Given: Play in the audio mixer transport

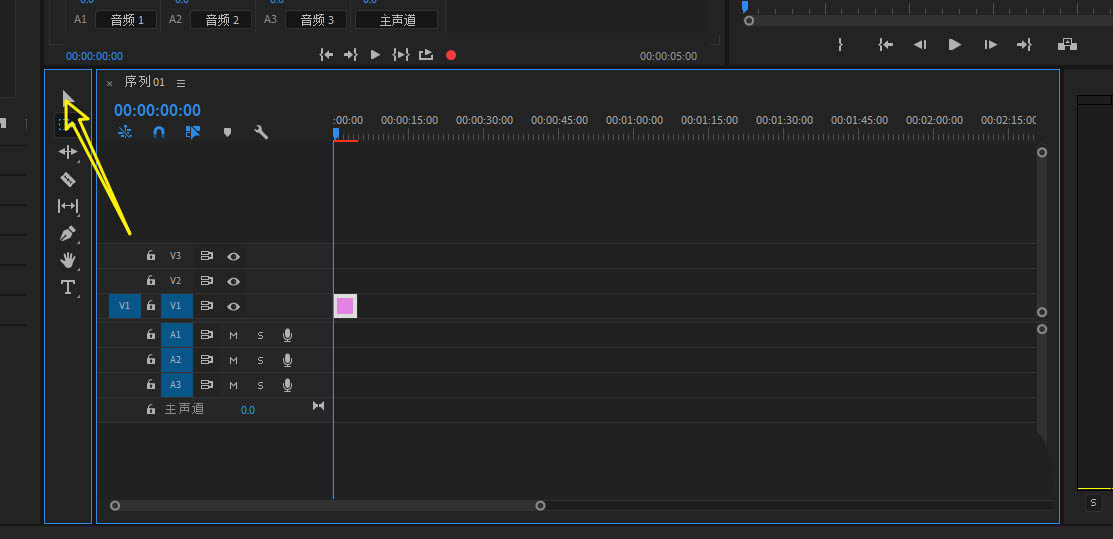Looking at the screenshot, I should (x=375, y=55).
